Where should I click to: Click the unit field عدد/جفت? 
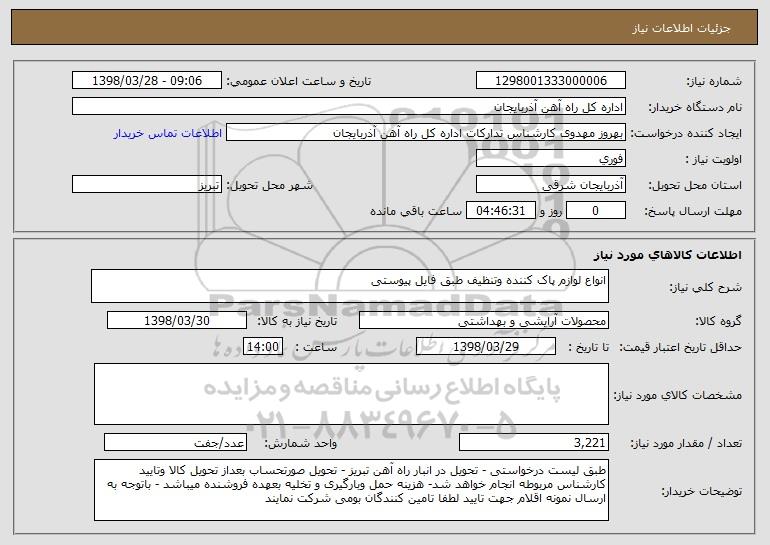(175, 442)
